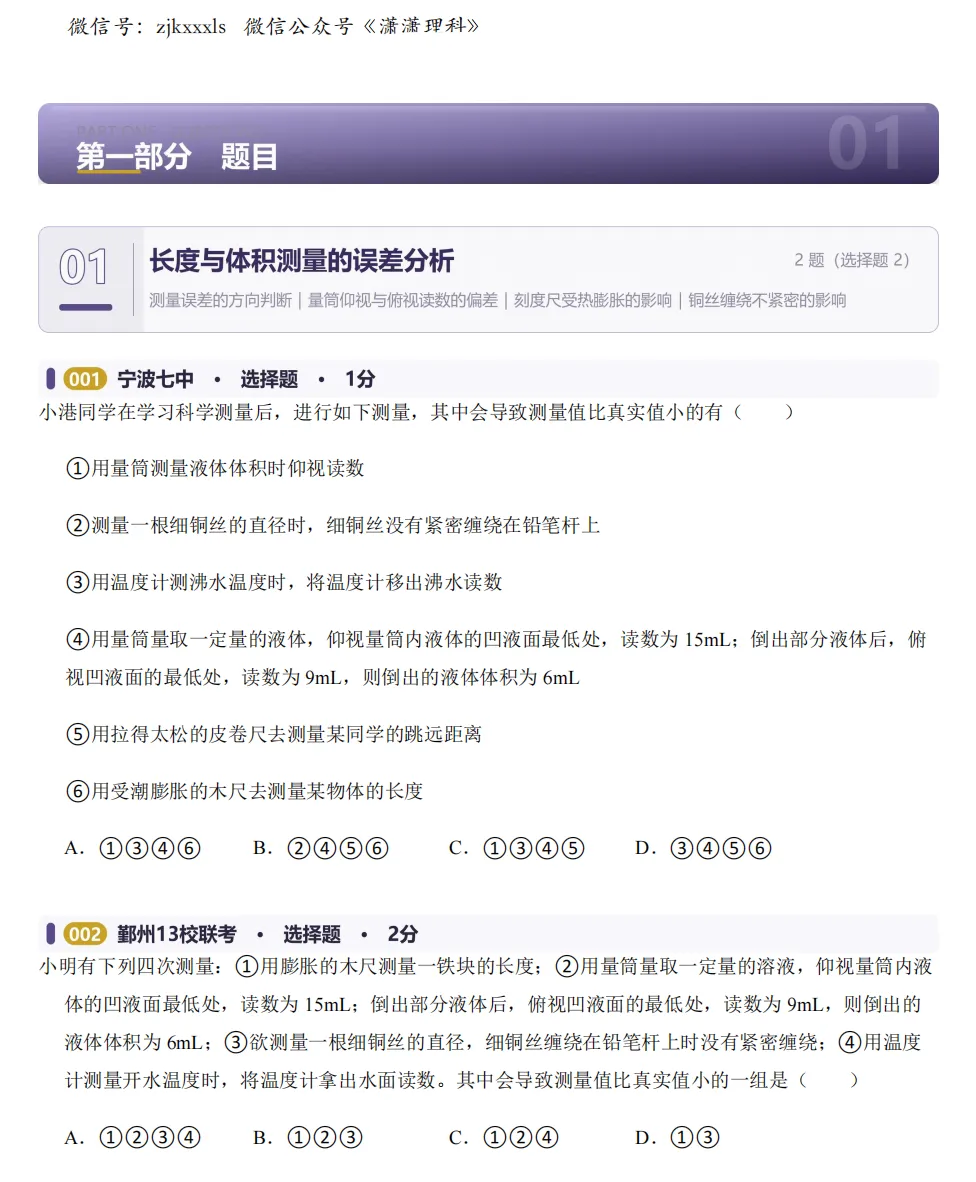The image size is (976, 1182).
Task: Select section title 长度与体积测量的误差分析
Action: point(301,261)
